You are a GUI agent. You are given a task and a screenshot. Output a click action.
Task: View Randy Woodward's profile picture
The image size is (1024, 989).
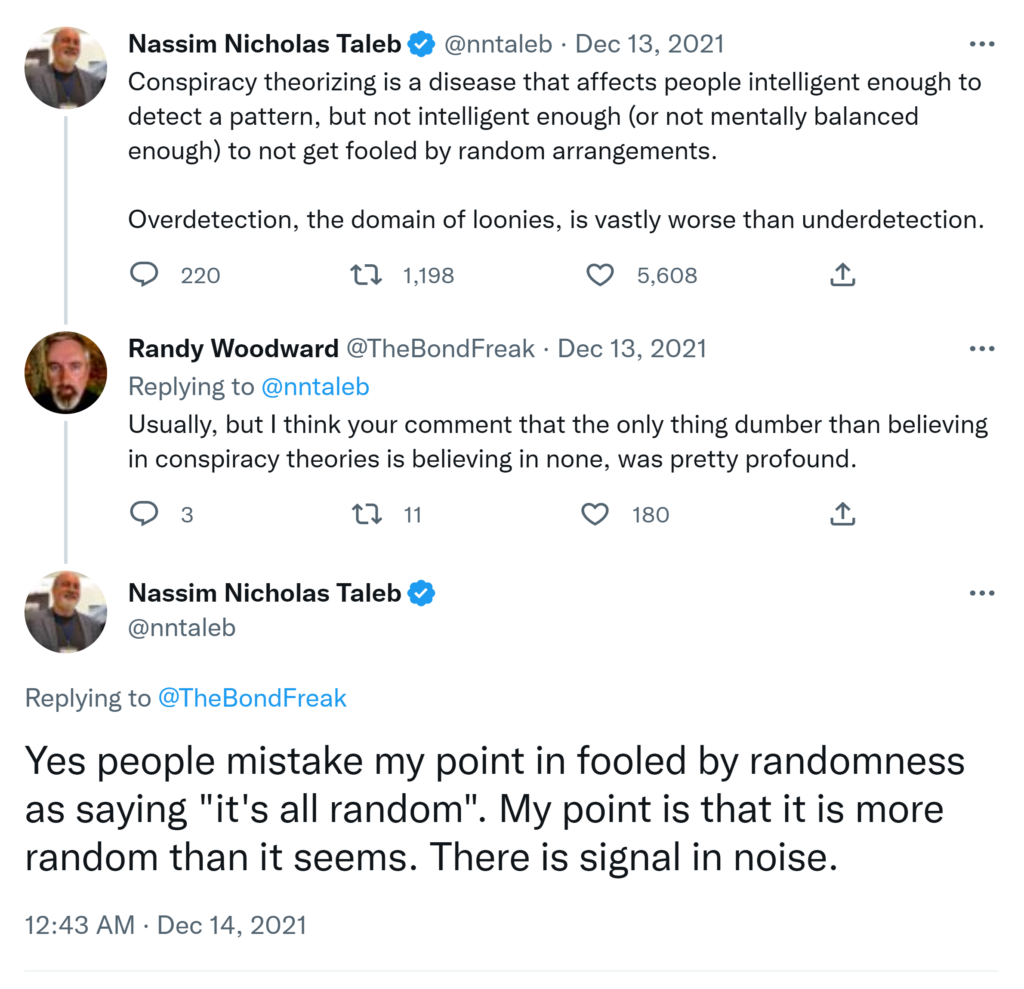point(65,372)
